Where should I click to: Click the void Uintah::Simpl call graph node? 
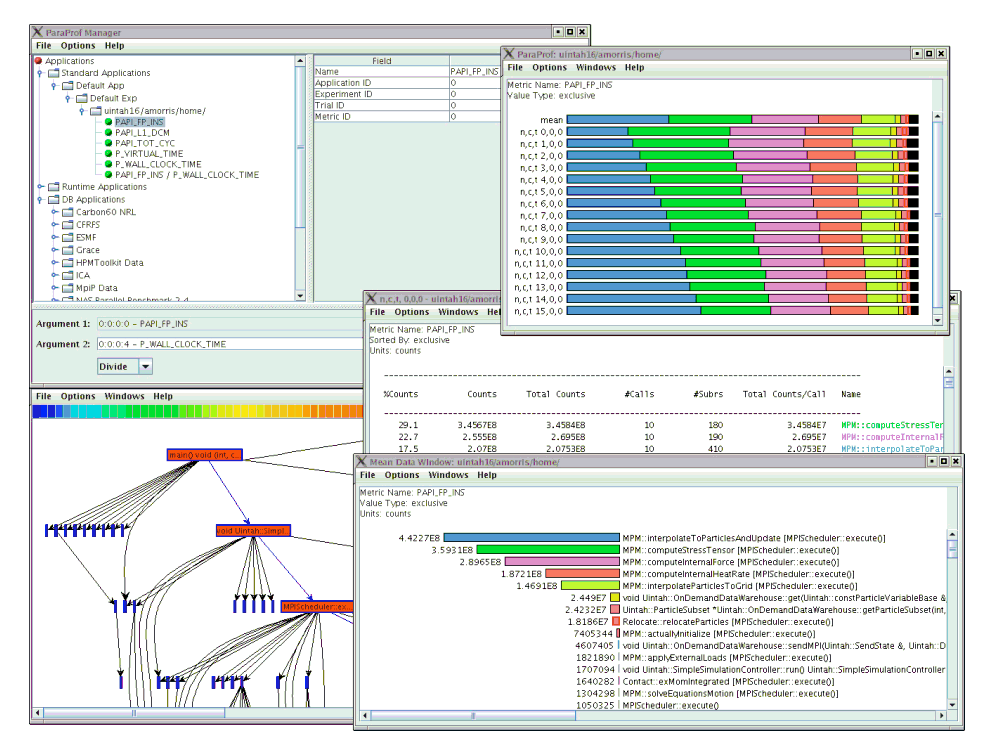click(x=253, y=530)
